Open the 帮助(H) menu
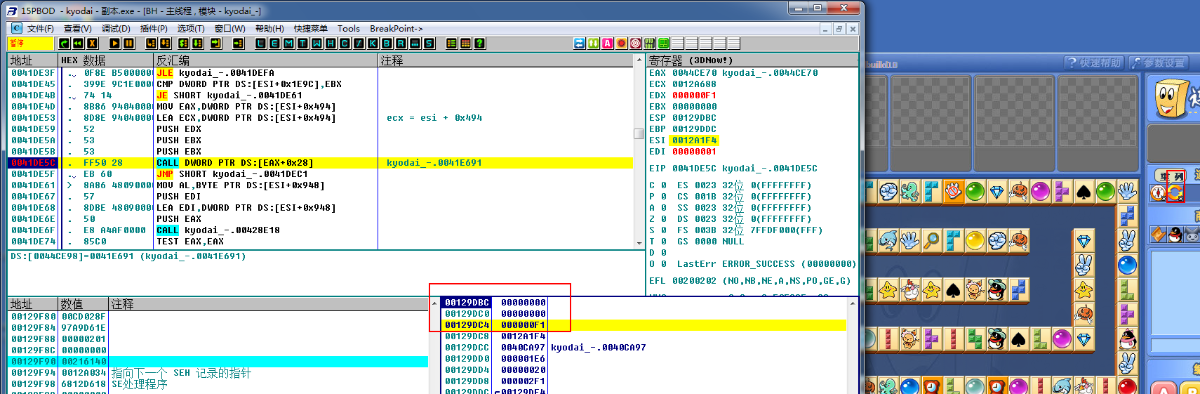Image resolution: width=1200 pixels, height=394 pixels. pyautogui.click(x=270, y=28)
